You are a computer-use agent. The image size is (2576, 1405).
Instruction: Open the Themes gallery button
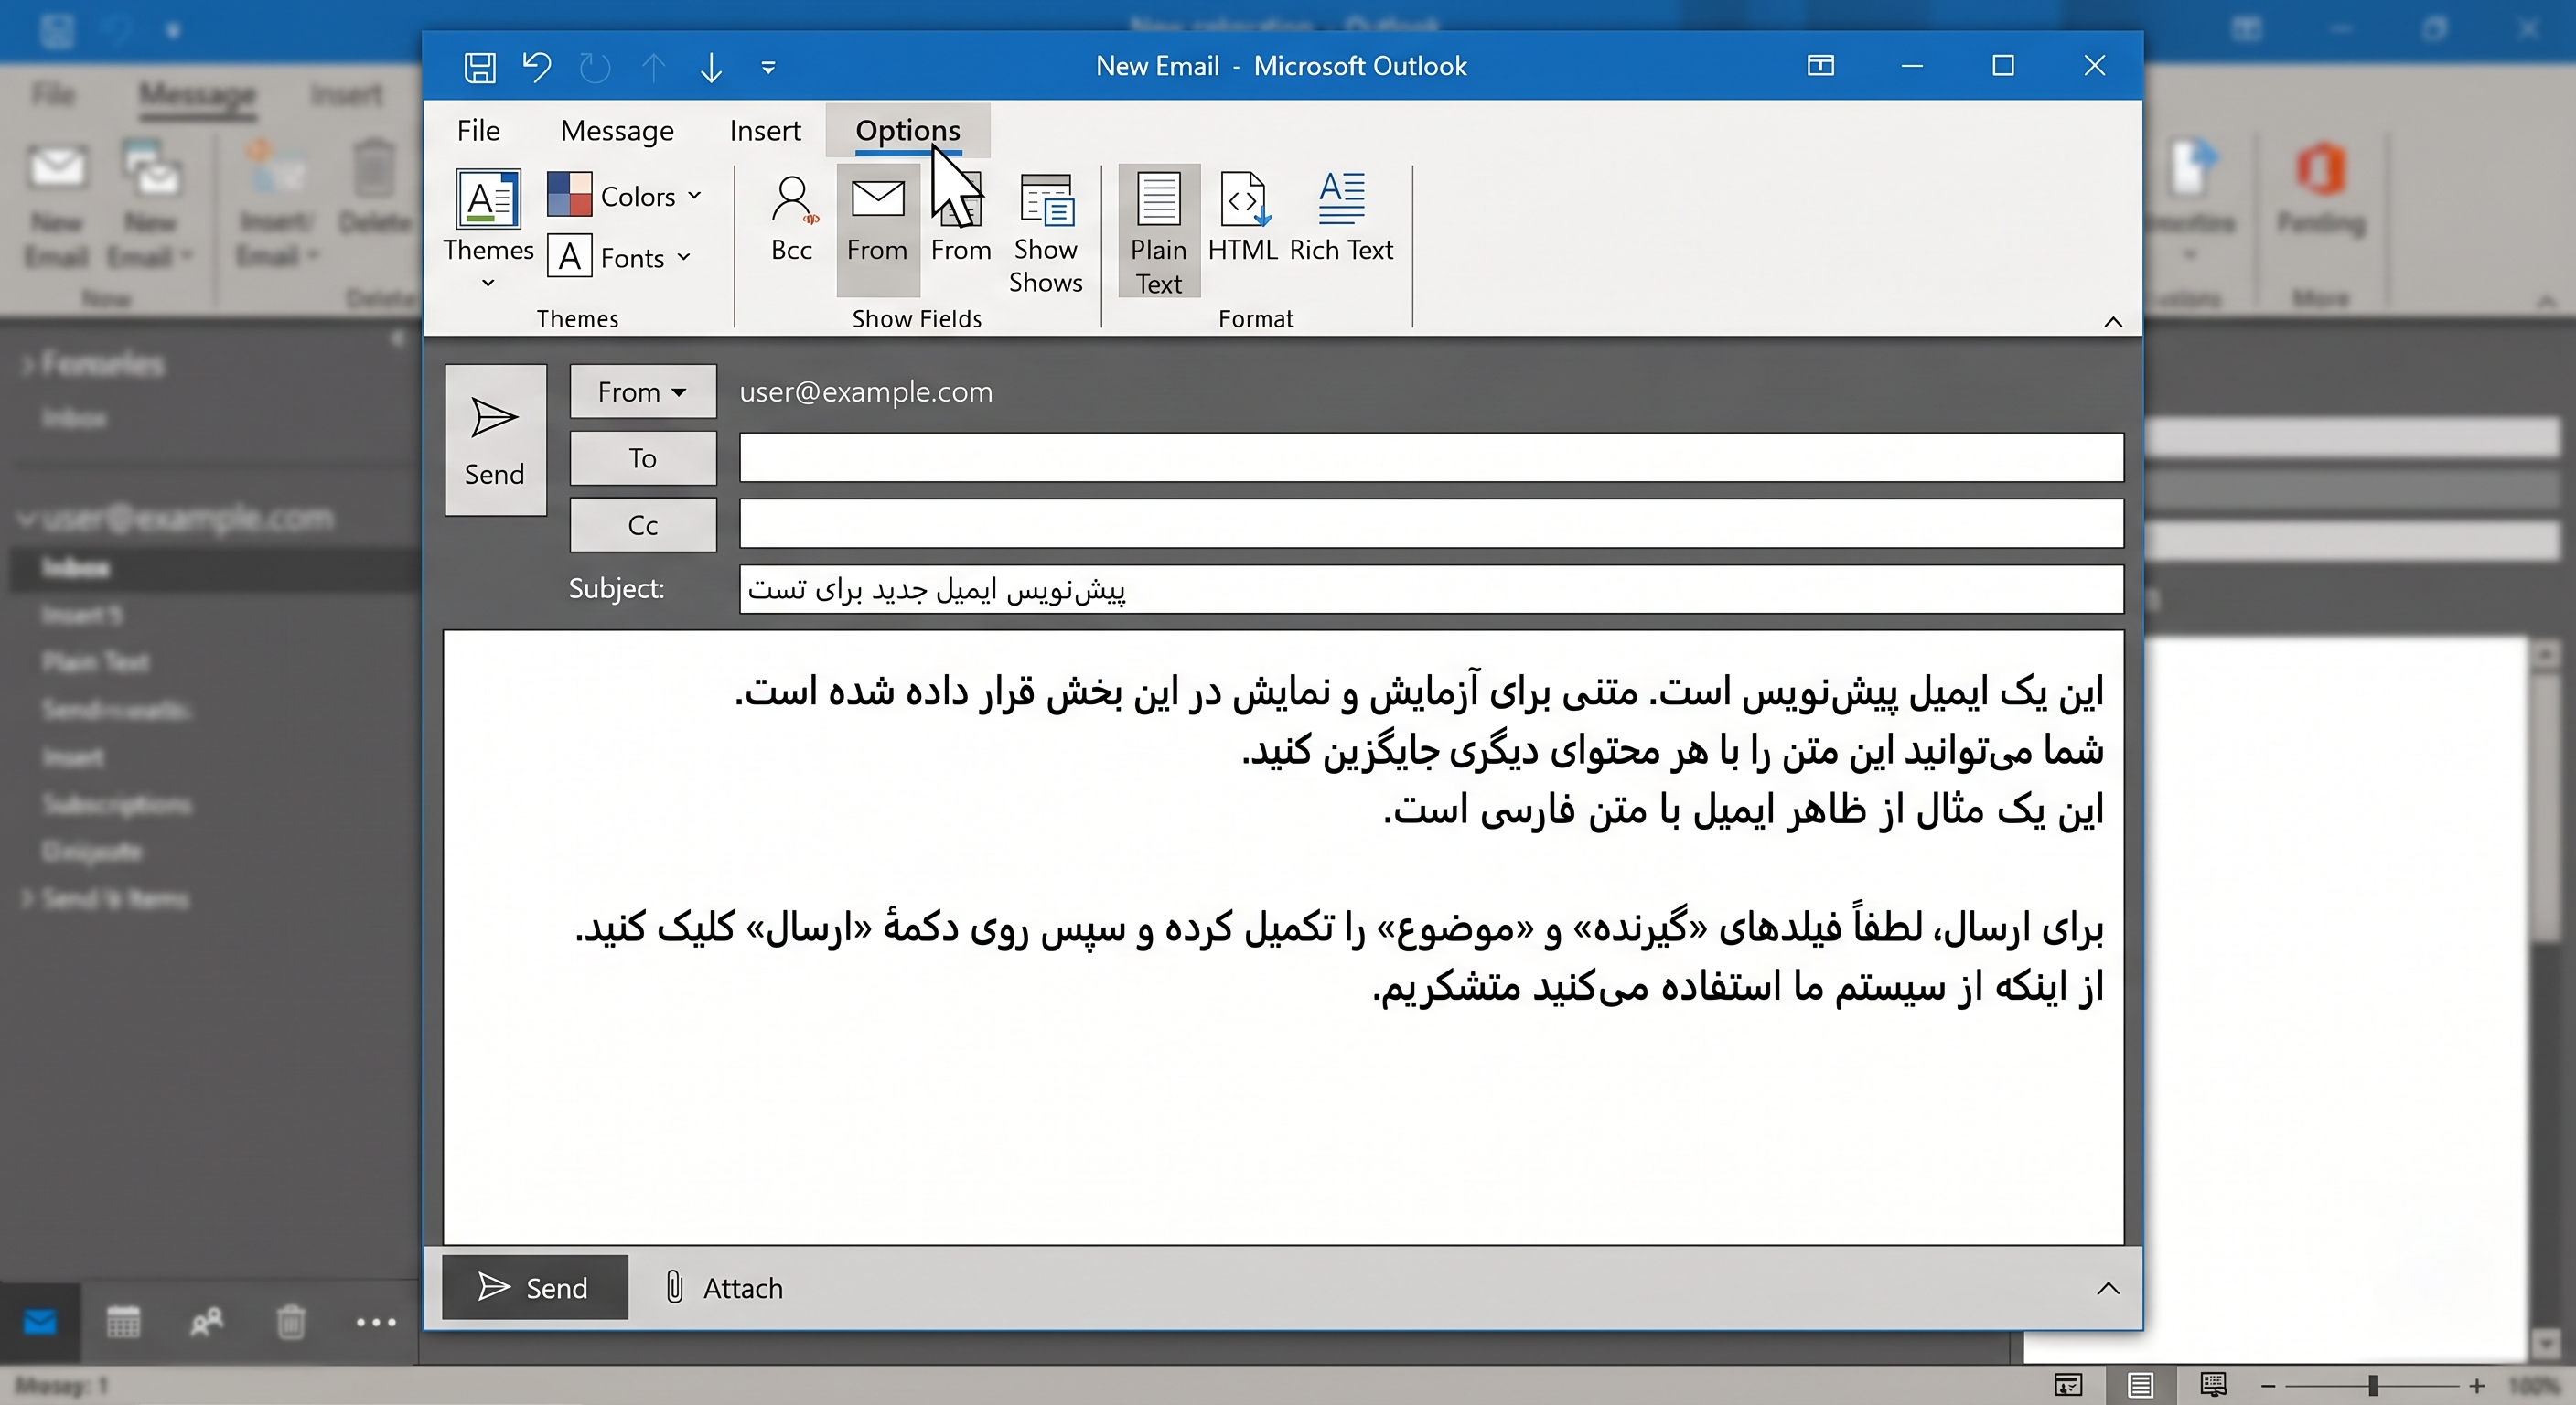(x=488, y=229)
